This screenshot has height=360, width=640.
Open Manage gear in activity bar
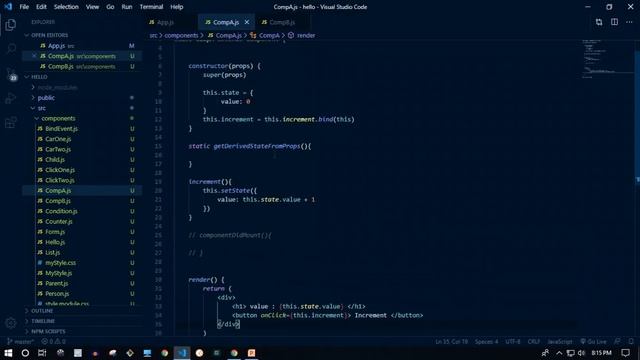pos(11,323)
